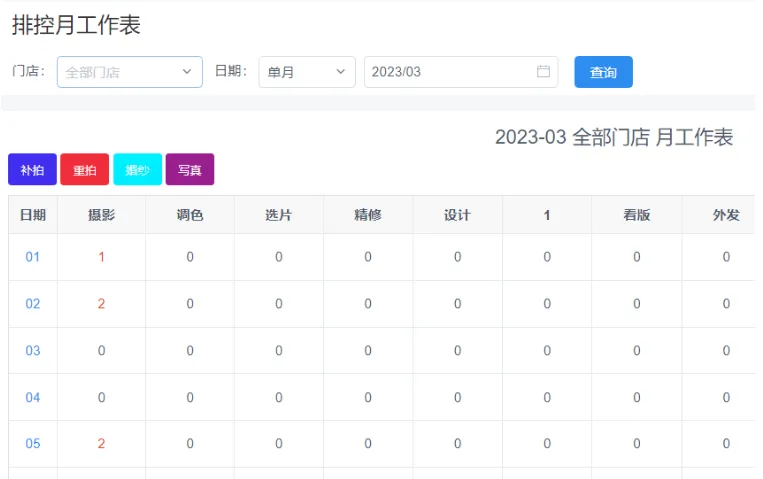Select the 补拍 filter button

point(32,170)
